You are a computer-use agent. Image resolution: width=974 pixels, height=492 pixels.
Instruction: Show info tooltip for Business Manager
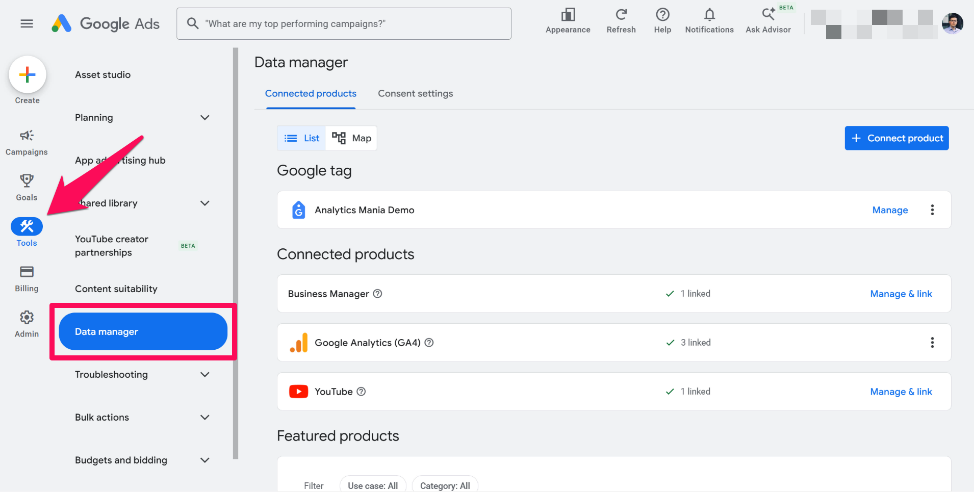pos(377,294)
